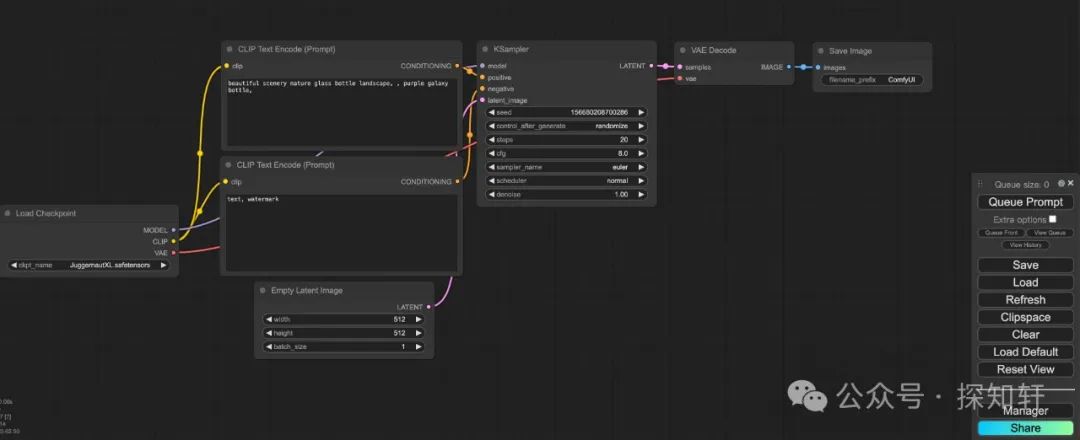Increase batch_size with its right arrow

click(x=418, y=347)
